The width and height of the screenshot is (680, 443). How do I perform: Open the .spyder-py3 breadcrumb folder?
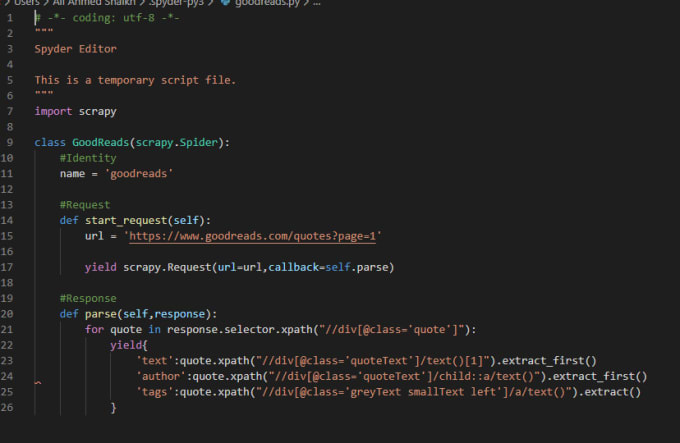tap(176, 3)
